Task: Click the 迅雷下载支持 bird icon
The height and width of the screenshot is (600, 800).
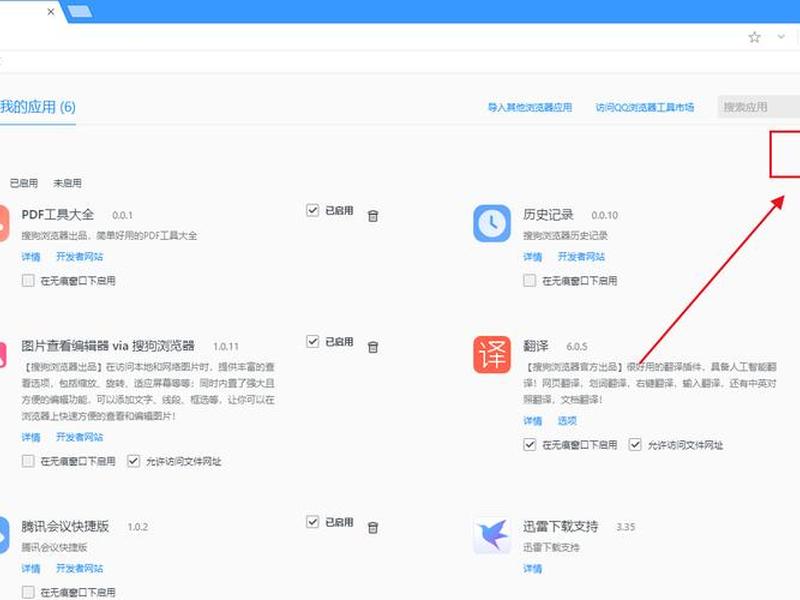Action: (x=492, y=535)
